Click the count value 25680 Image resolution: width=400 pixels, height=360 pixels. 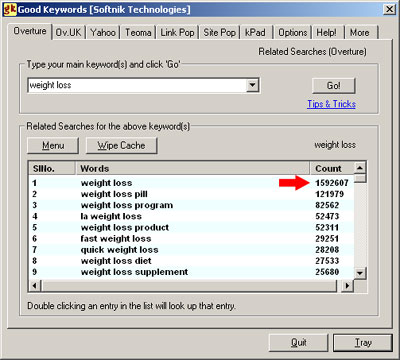click(x=327, y=272)
